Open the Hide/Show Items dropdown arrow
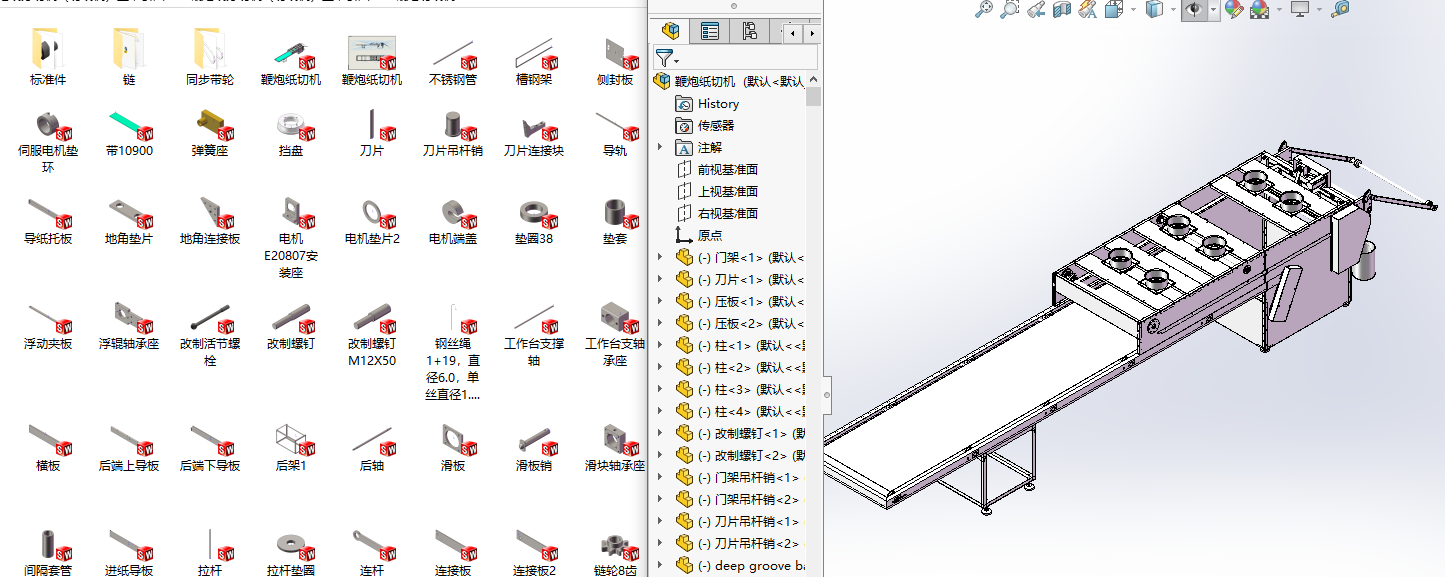Screen dimensions: 1445x577 [x=1212, y=10]
